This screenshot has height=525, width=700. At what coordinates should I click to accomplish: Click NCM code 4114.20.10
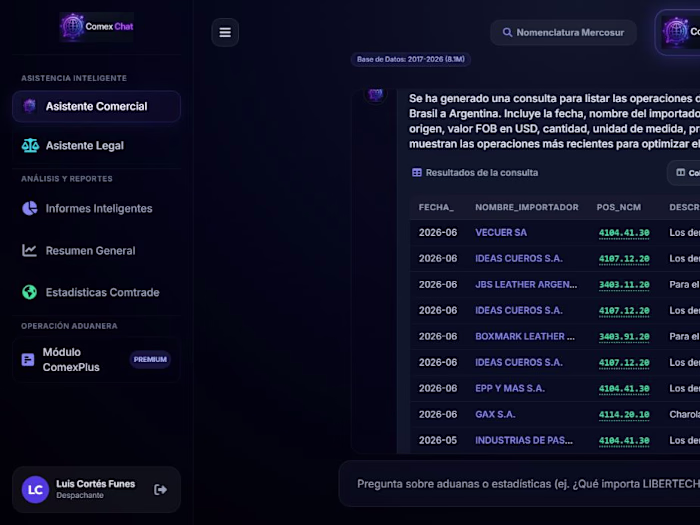point(624,415)
